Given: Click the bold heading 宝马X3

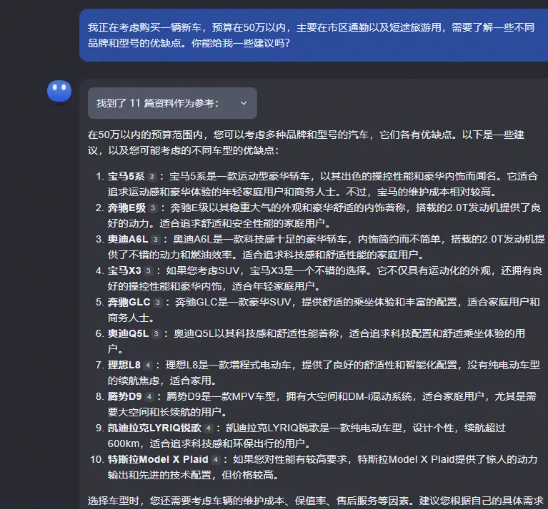Looking at the screenshot, I should (x=124, y=271).
